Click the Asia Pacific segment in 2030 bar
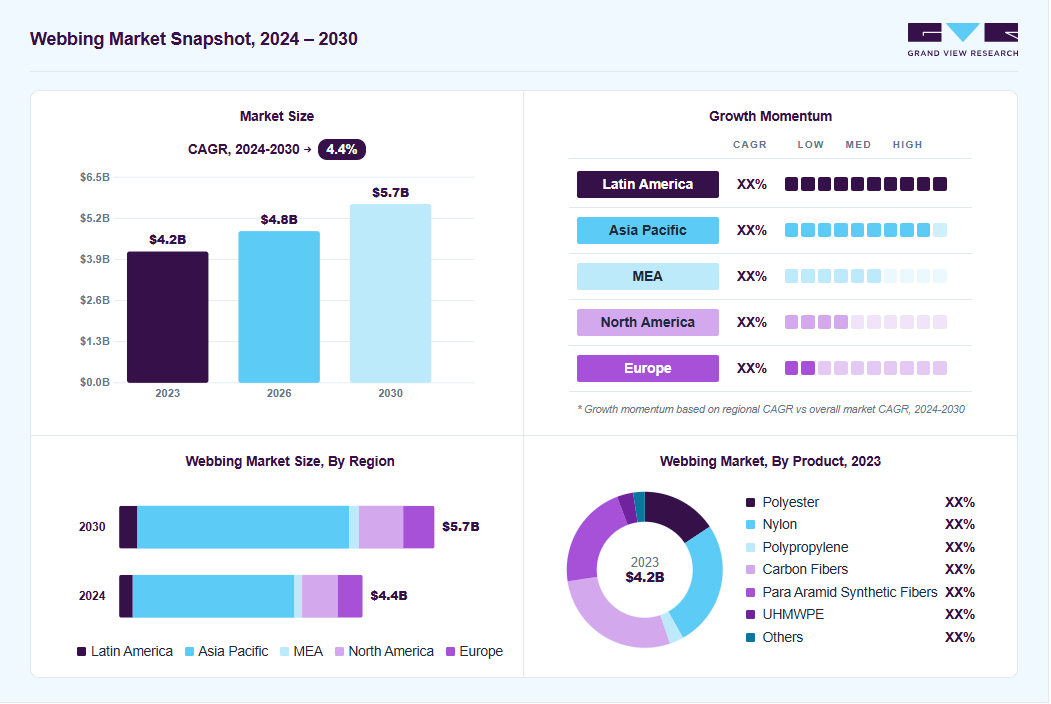The width and height of the screenshot is (1051, 704). pos(243,527)
